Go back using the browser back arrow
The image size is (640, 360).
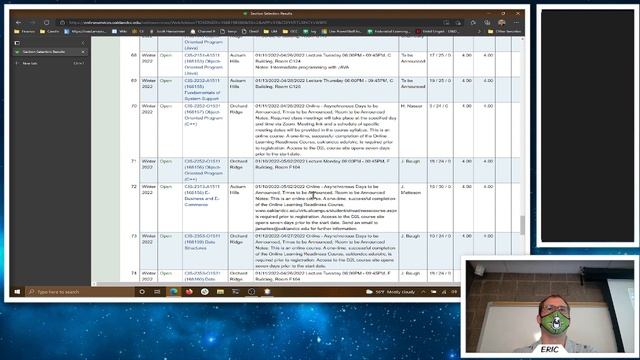pyautogui.click(x=18, y=22)
